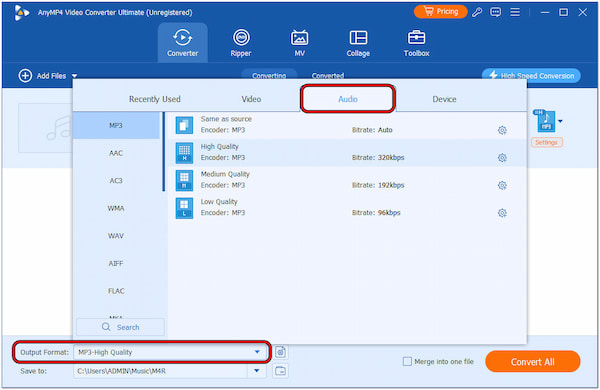Switch to the Converting tab

click(269, 75)
